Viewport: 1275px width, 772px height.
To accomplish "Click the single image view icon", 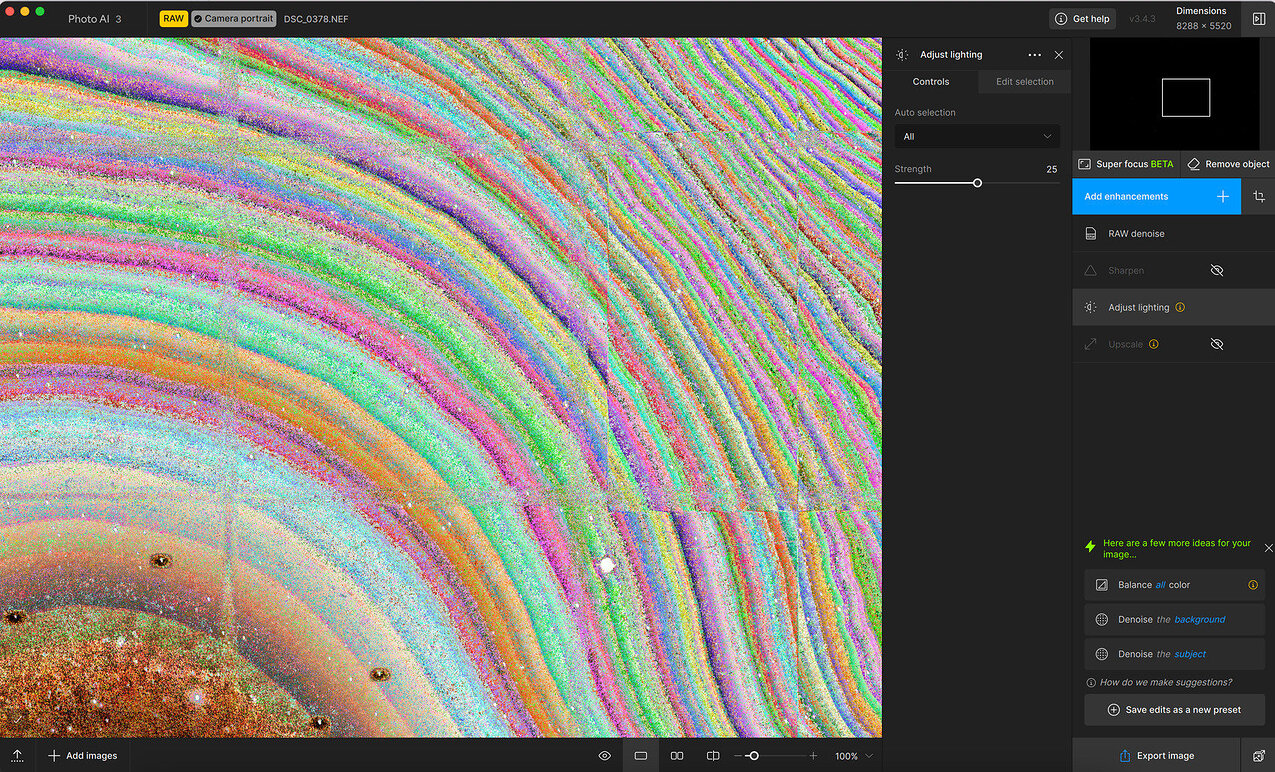I will (x=640, y=755).
